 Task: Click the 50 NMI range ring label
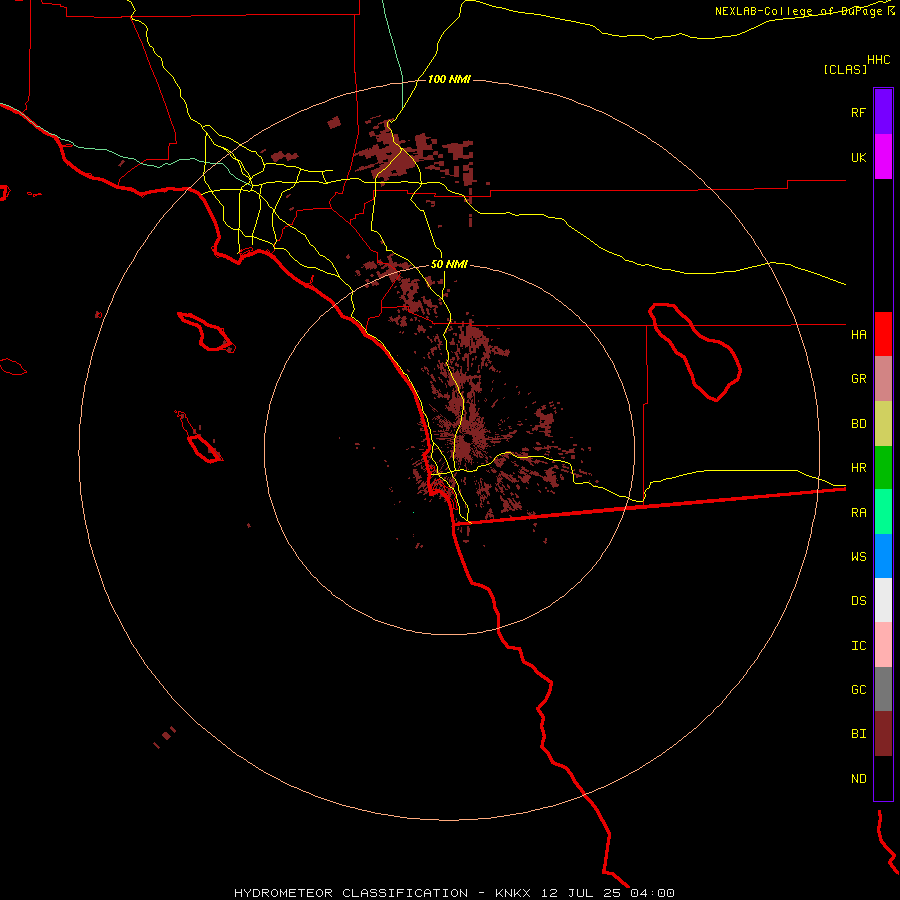[x=449, y=264]
